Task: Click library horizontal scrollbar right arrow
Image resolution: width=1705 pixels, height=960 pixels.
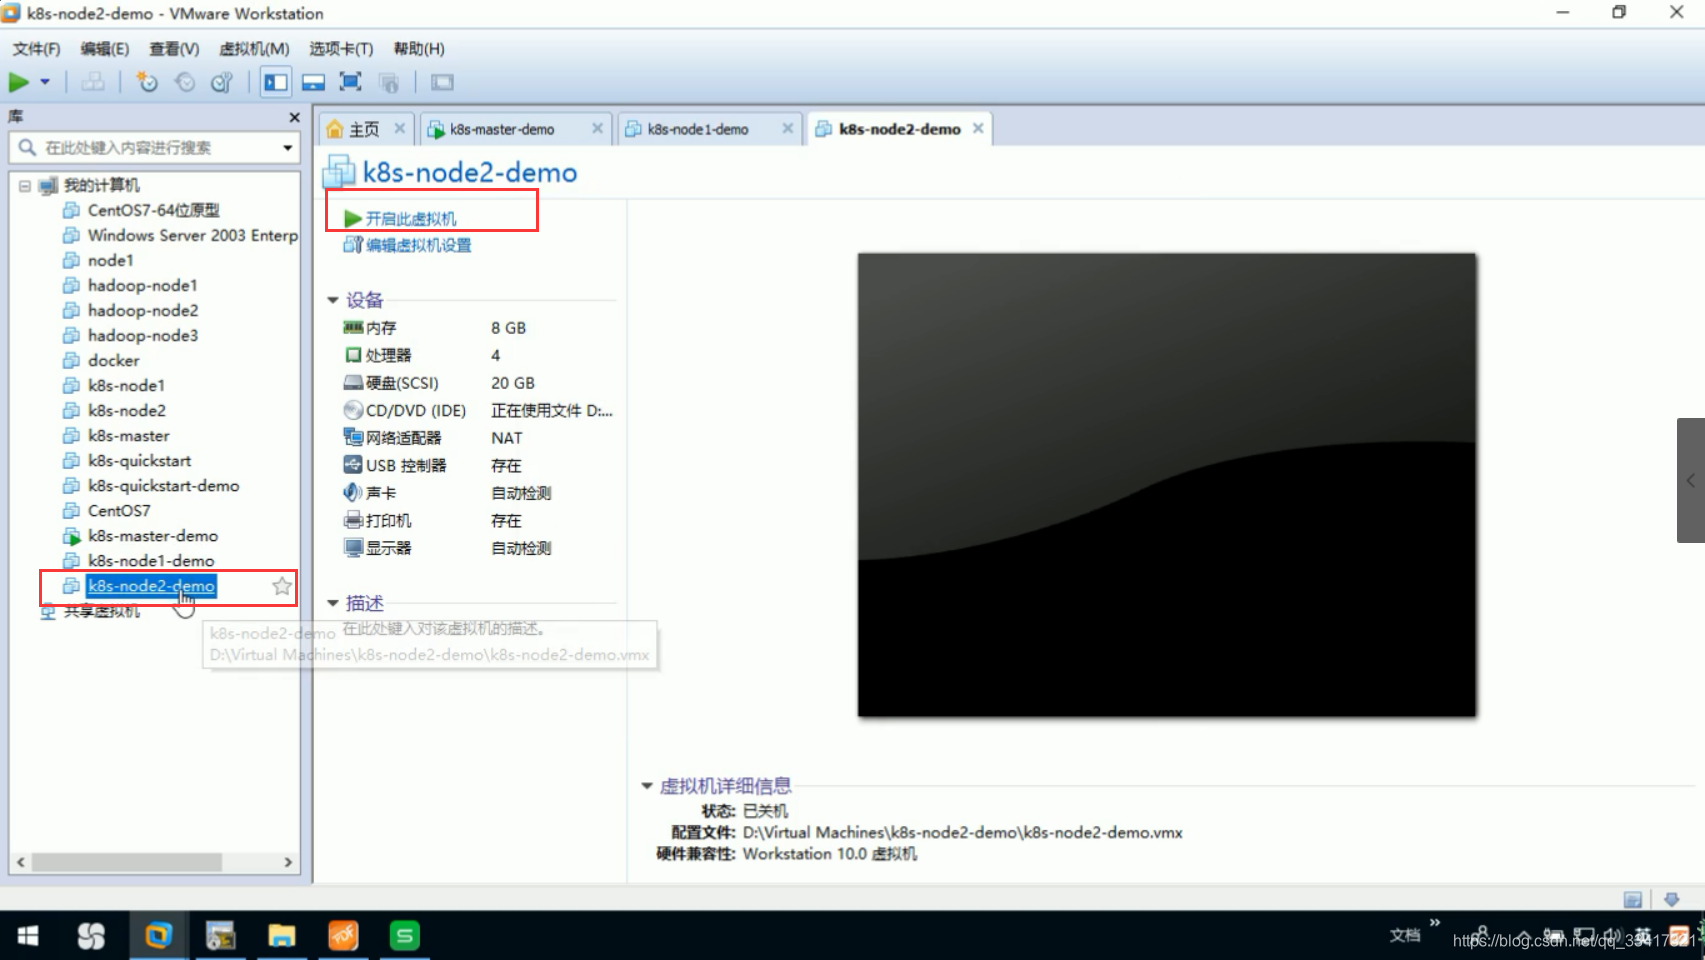Action: click(288, 862)
